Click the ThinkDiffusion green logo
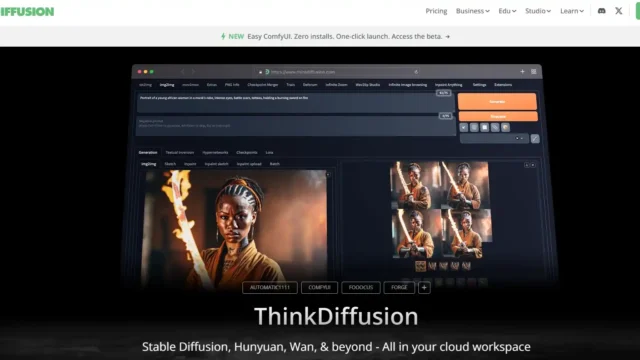 coord(27,11)
